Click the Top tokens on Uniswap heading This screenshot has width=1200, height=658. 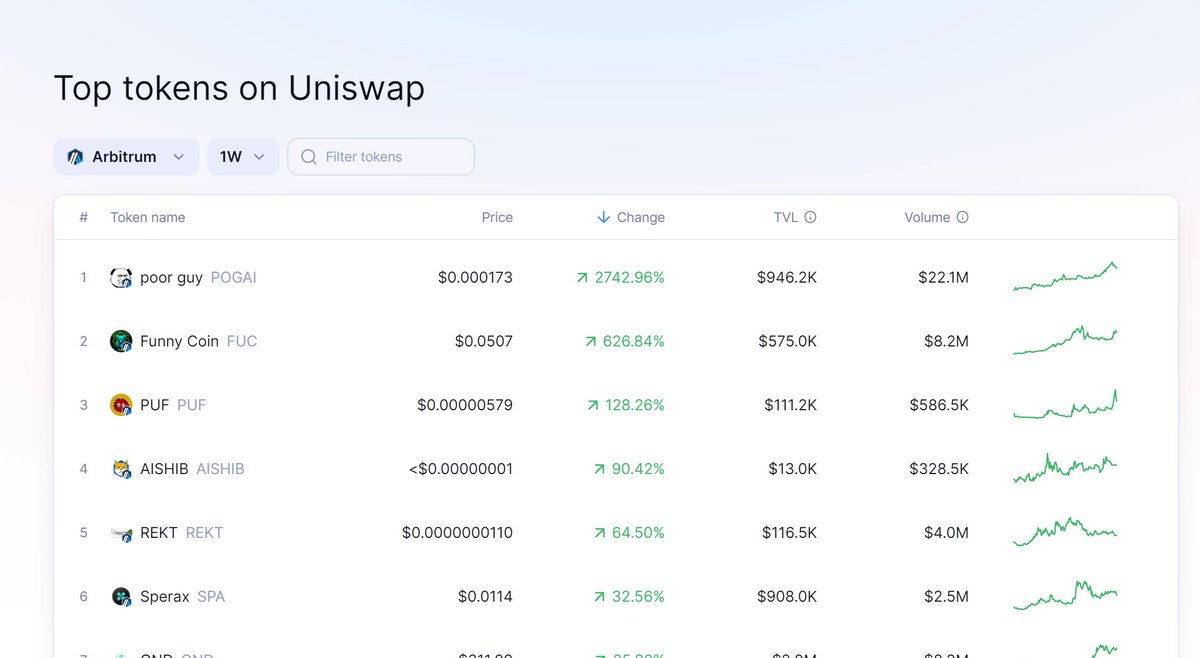[x=239, y=89]
